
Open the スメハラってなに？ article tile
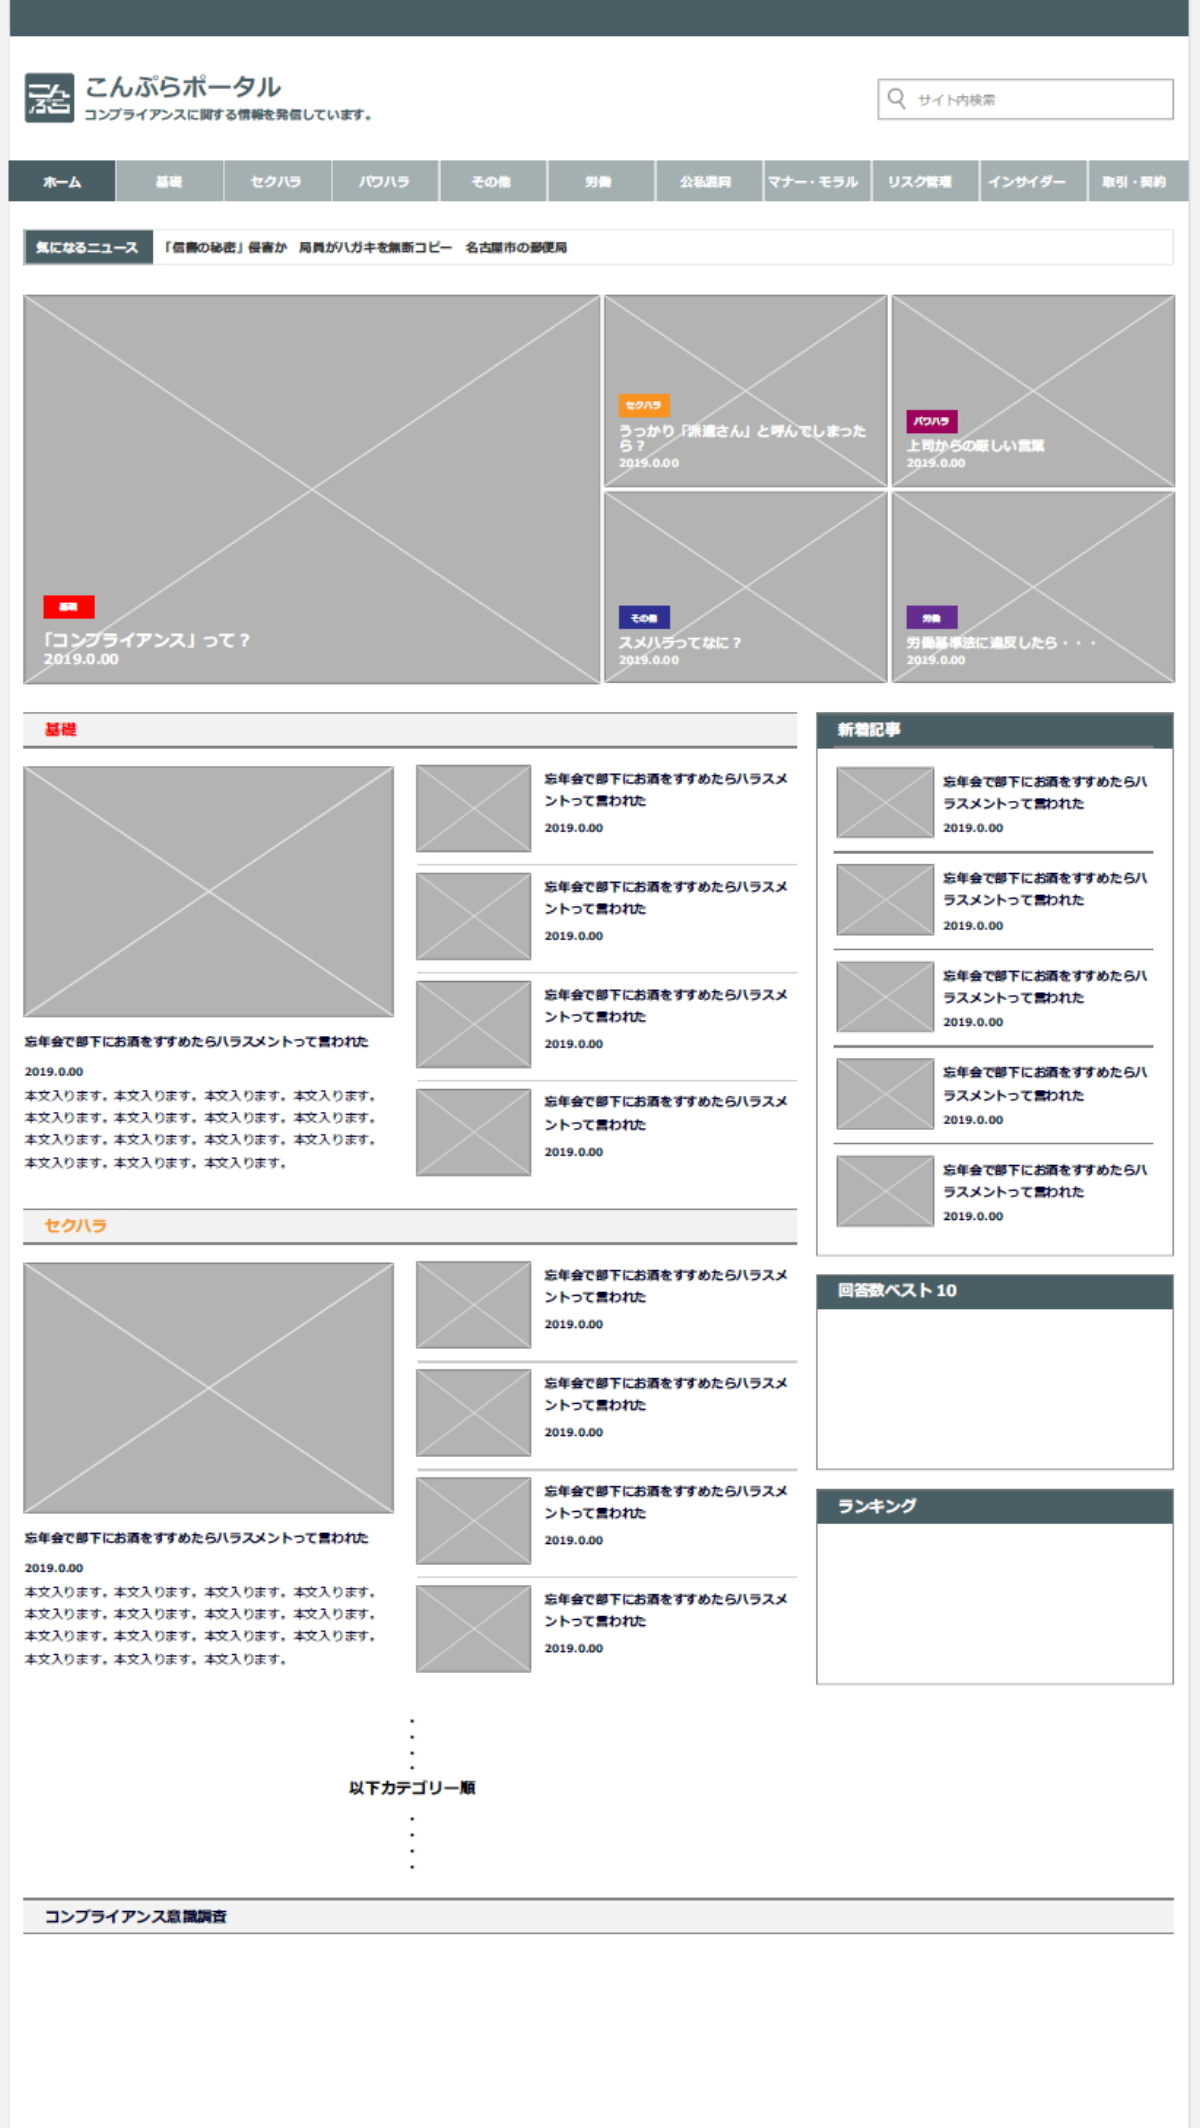(x=680, y=642)
